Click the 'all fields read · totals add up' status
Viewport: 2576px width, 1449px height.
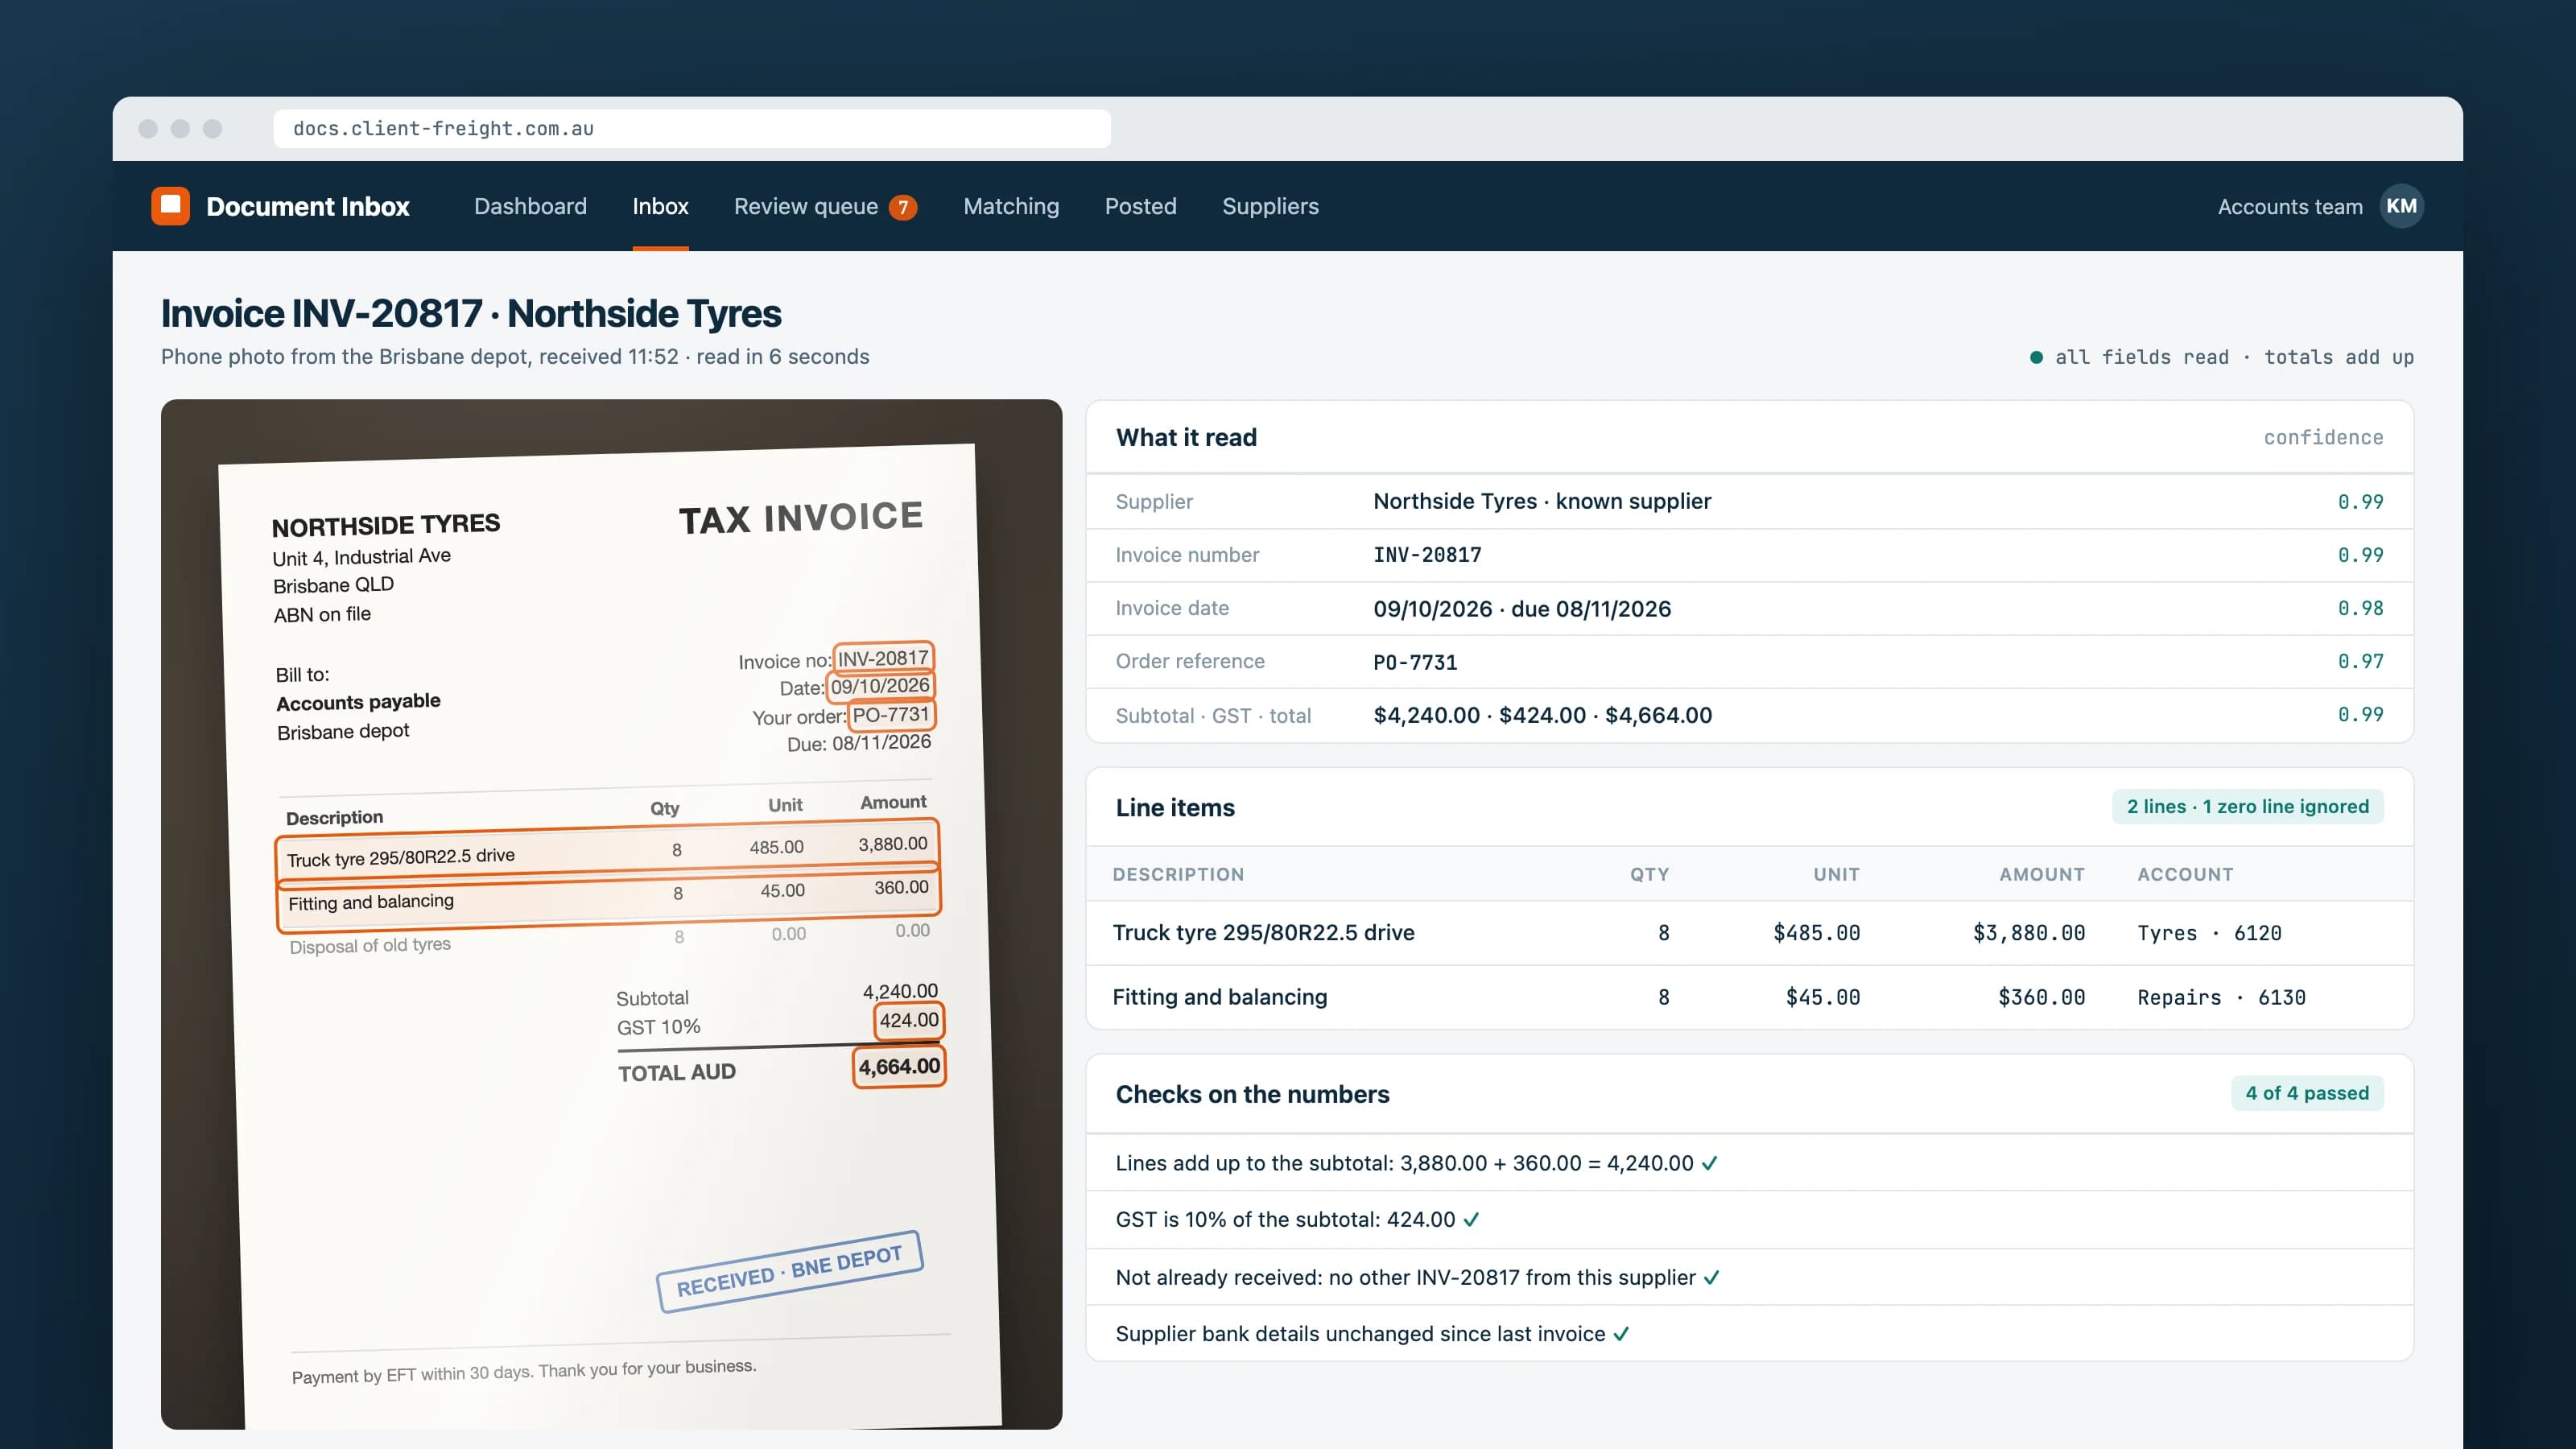(x=2222, y=357)
